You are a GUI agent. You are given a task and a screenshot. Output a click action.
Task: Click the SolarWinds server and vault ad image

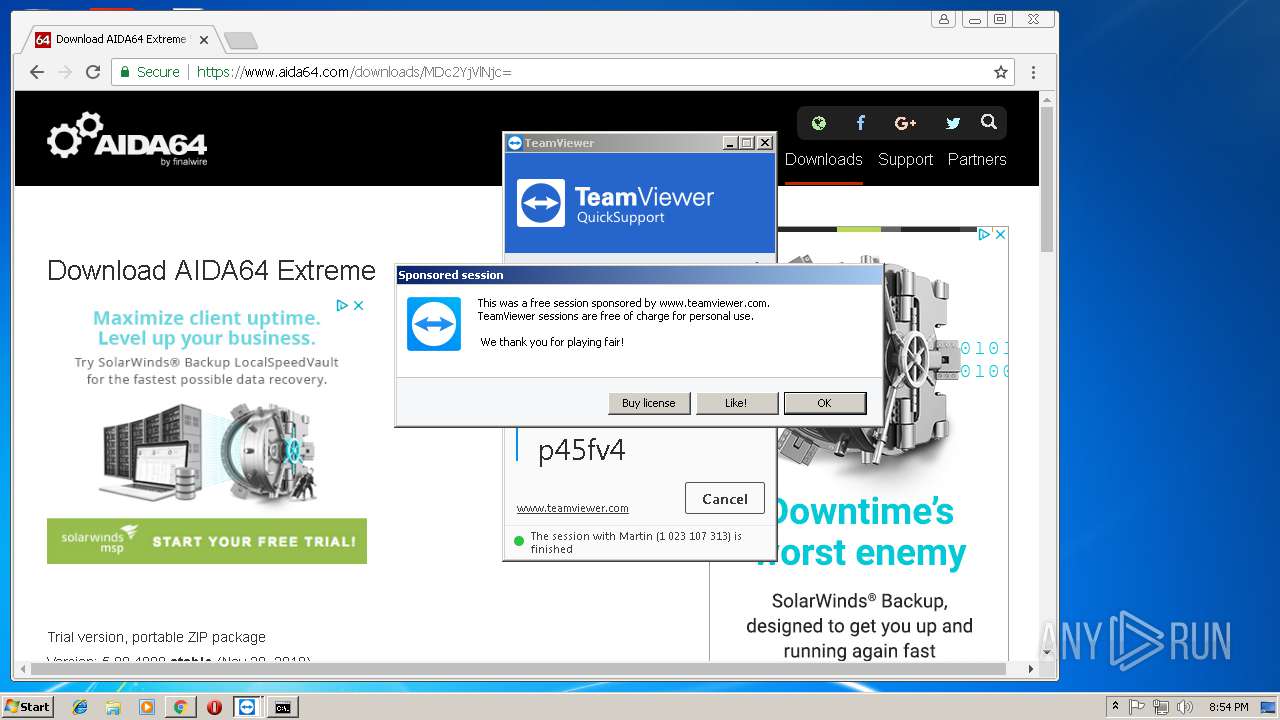[x=207, y=453]
